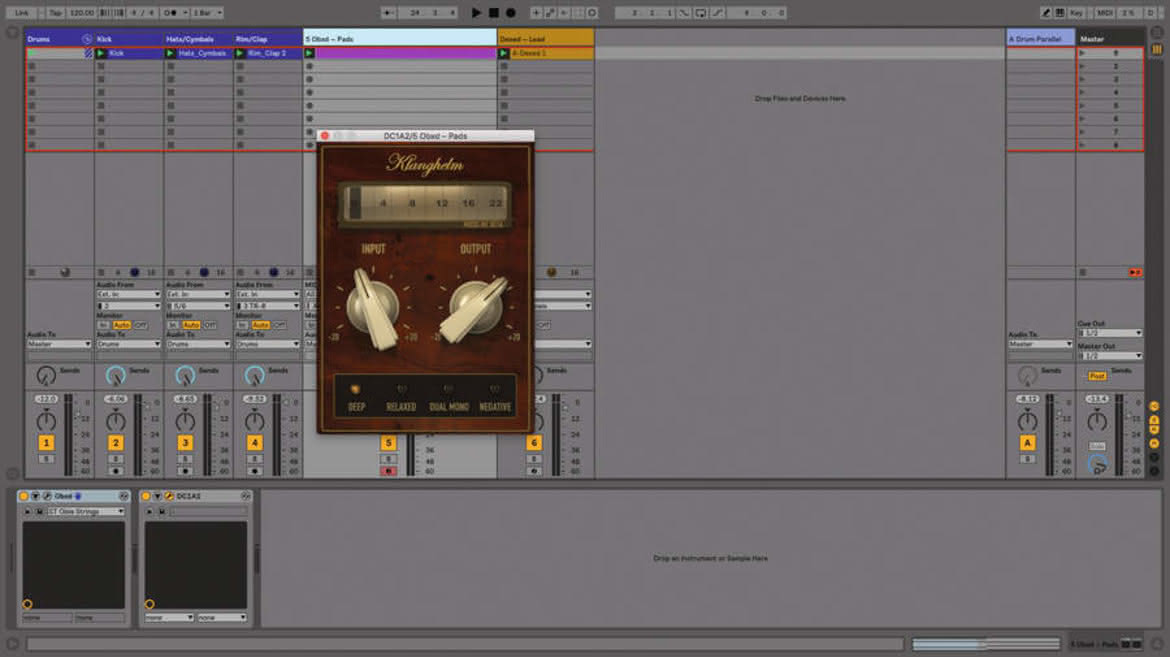
Task: Toggle DEEP switch in DC1A2 plugin
Action: (x=356, y=389)
